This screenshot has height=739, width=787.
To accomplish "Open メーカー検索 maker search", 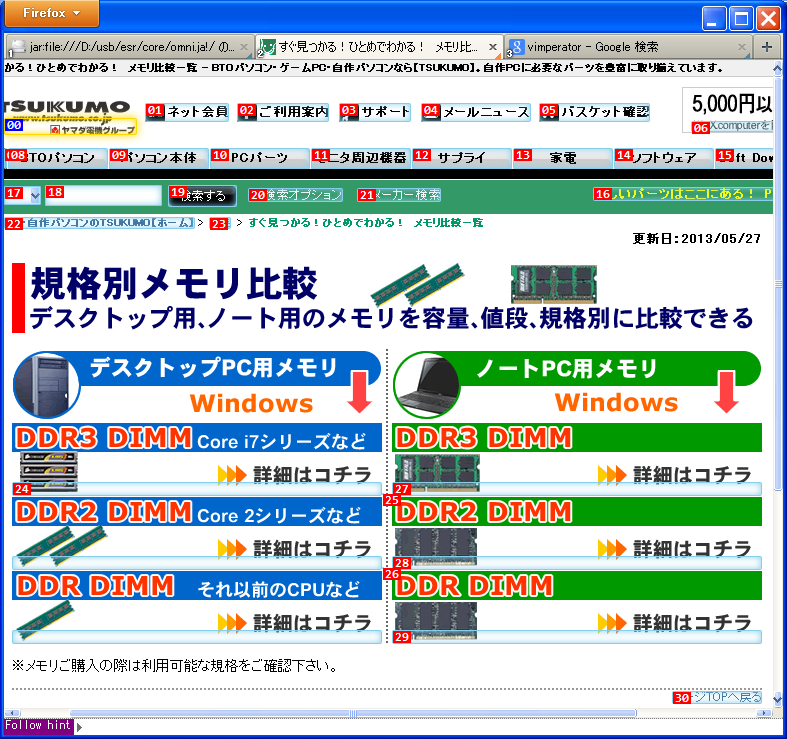I will (400, 195).
